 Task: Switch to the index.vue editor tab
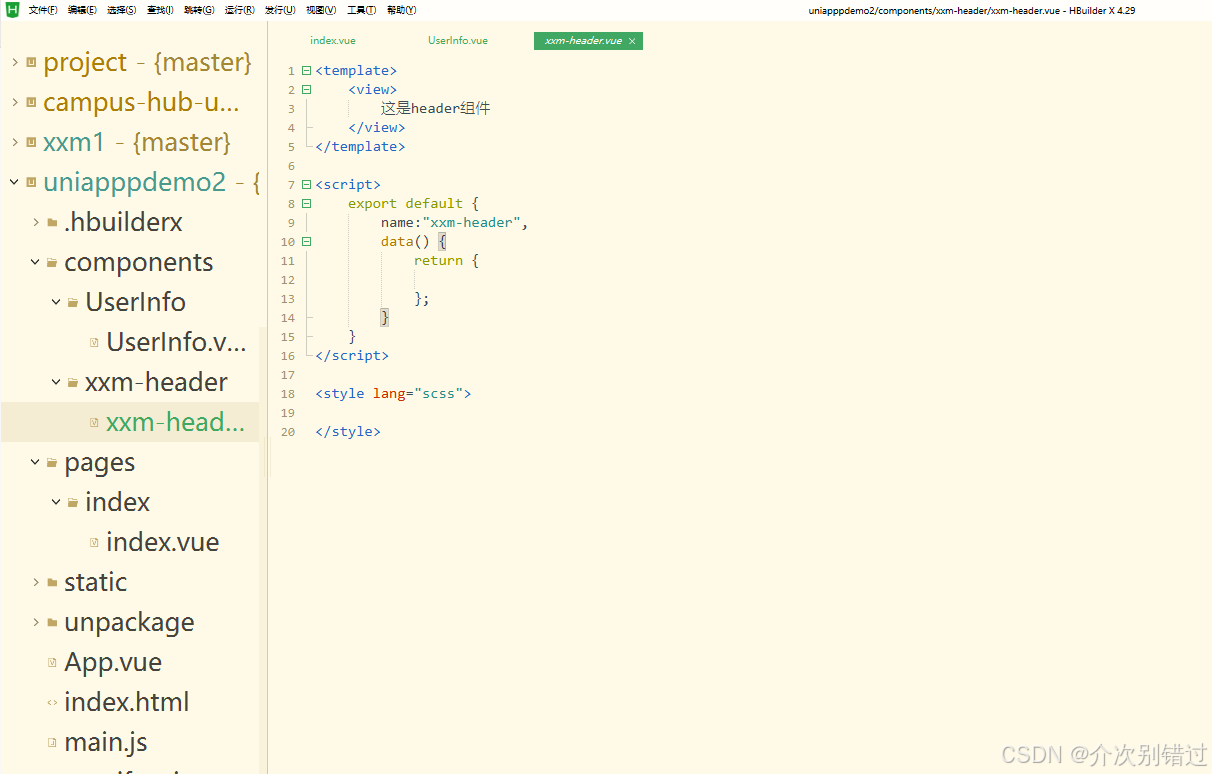(333, 41)
